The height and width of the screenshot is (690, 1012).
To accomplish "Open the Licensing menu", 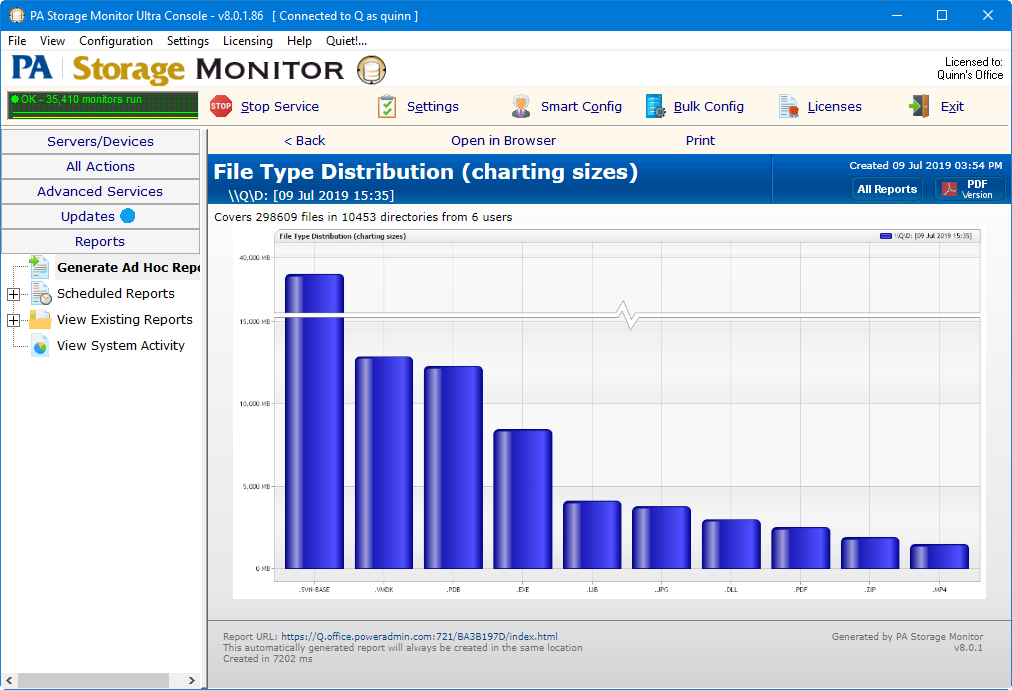I will tap(247, 41).
